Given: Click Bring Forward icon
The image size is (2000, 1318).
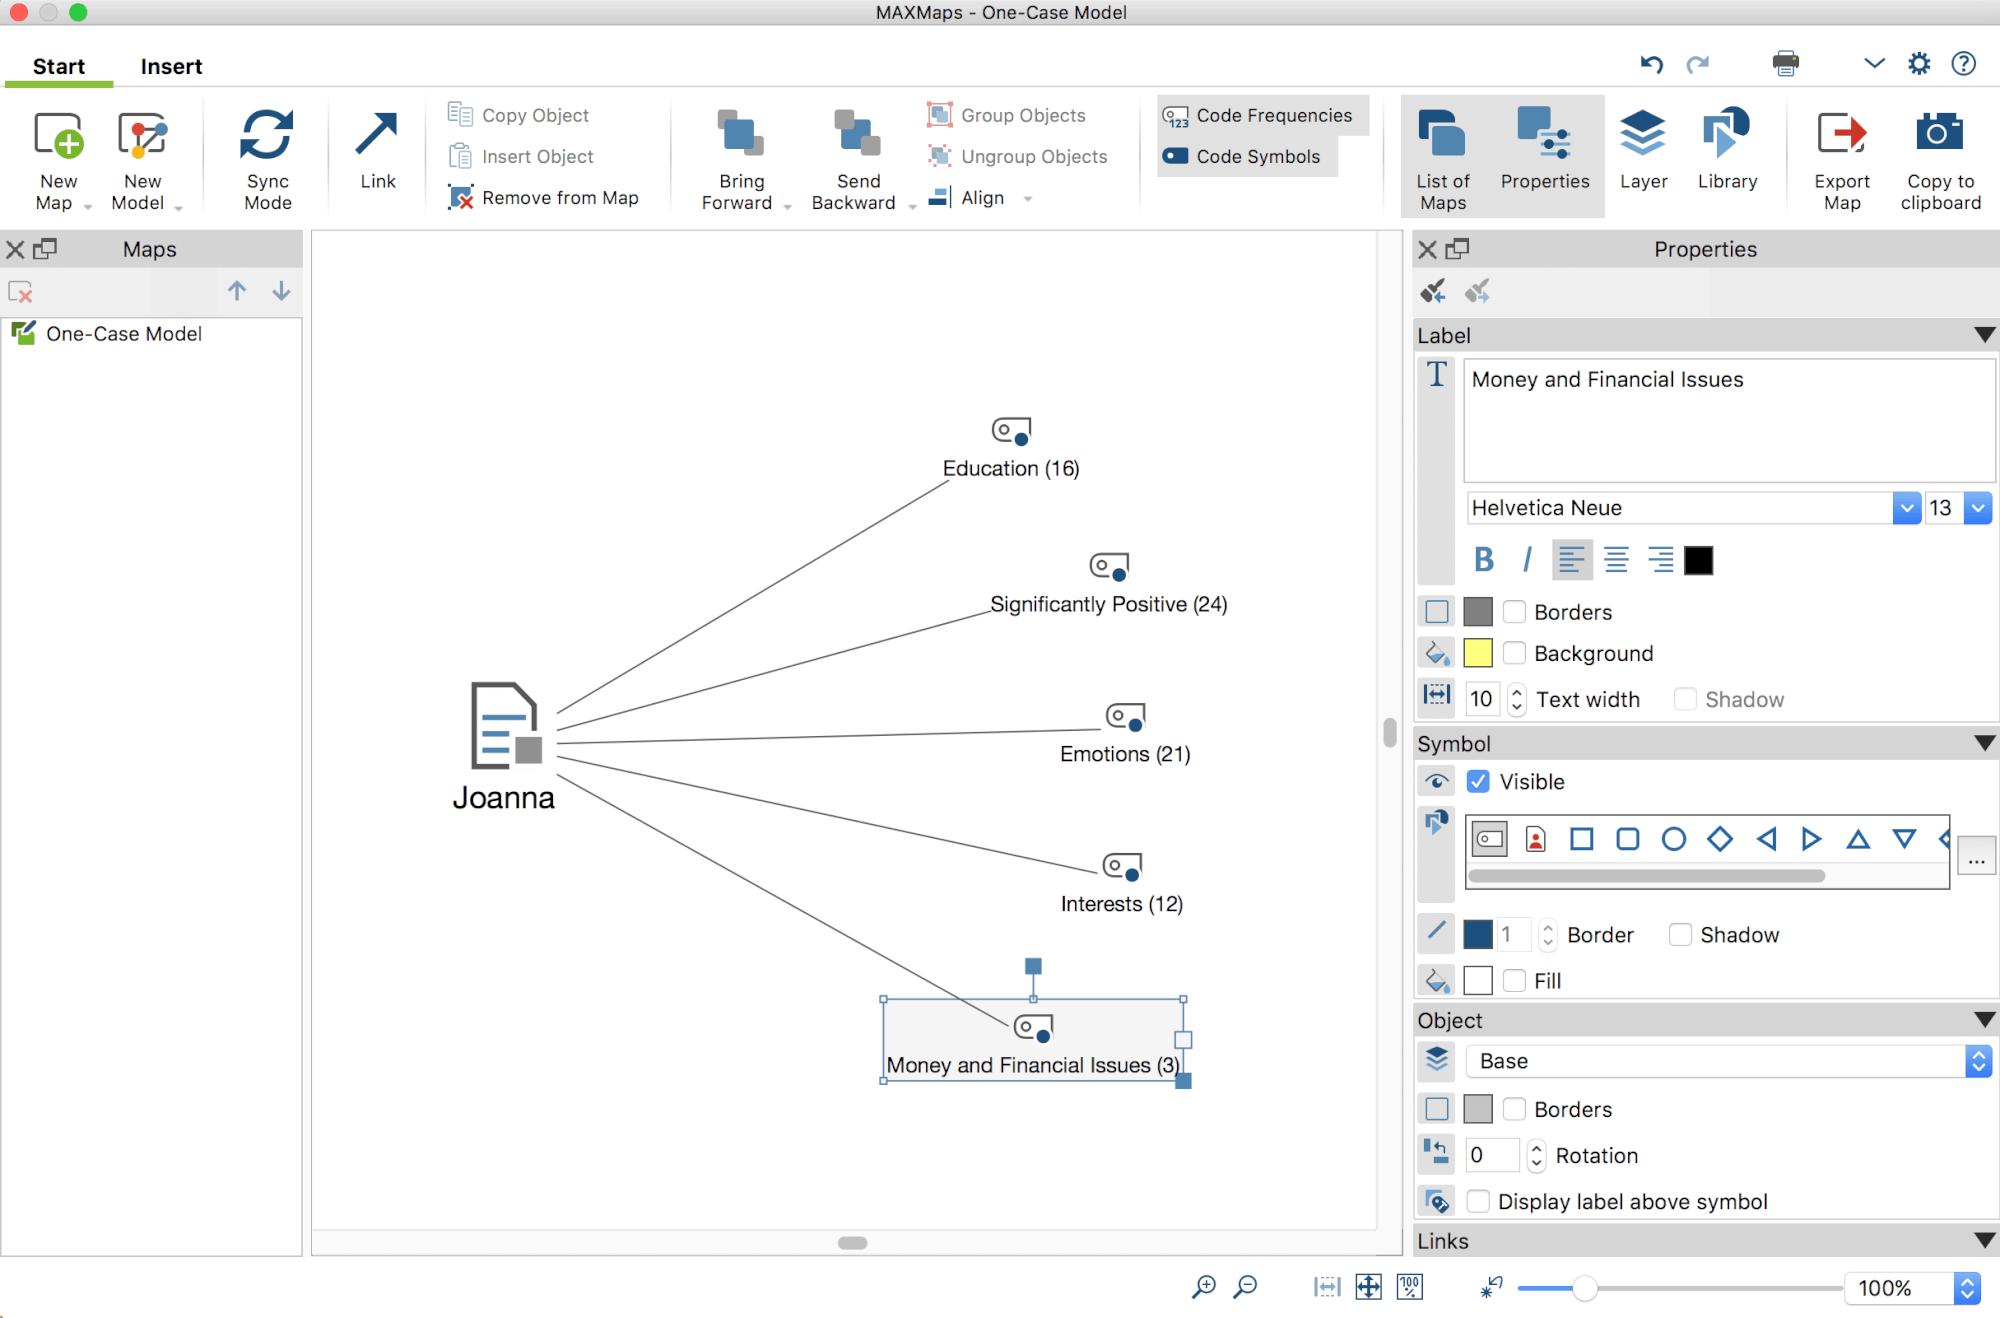Looking at the screenshot, I should click(x=741, y=134).
